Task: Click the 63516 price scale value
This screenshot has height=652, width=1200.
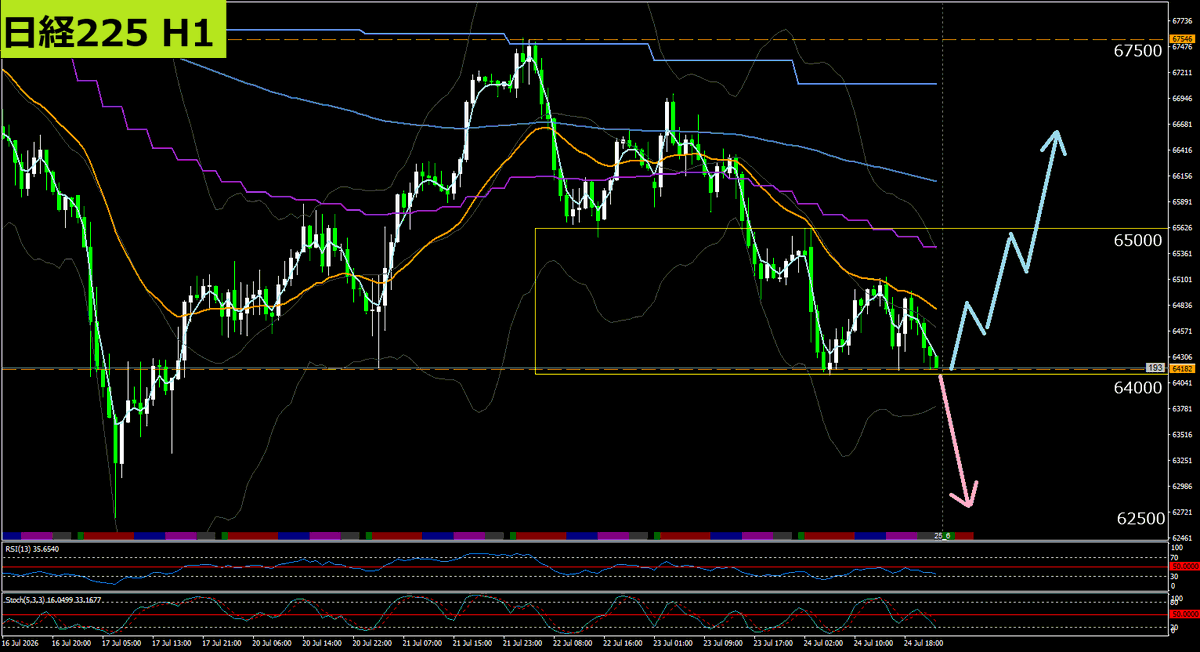Action: coord(1182,435)
